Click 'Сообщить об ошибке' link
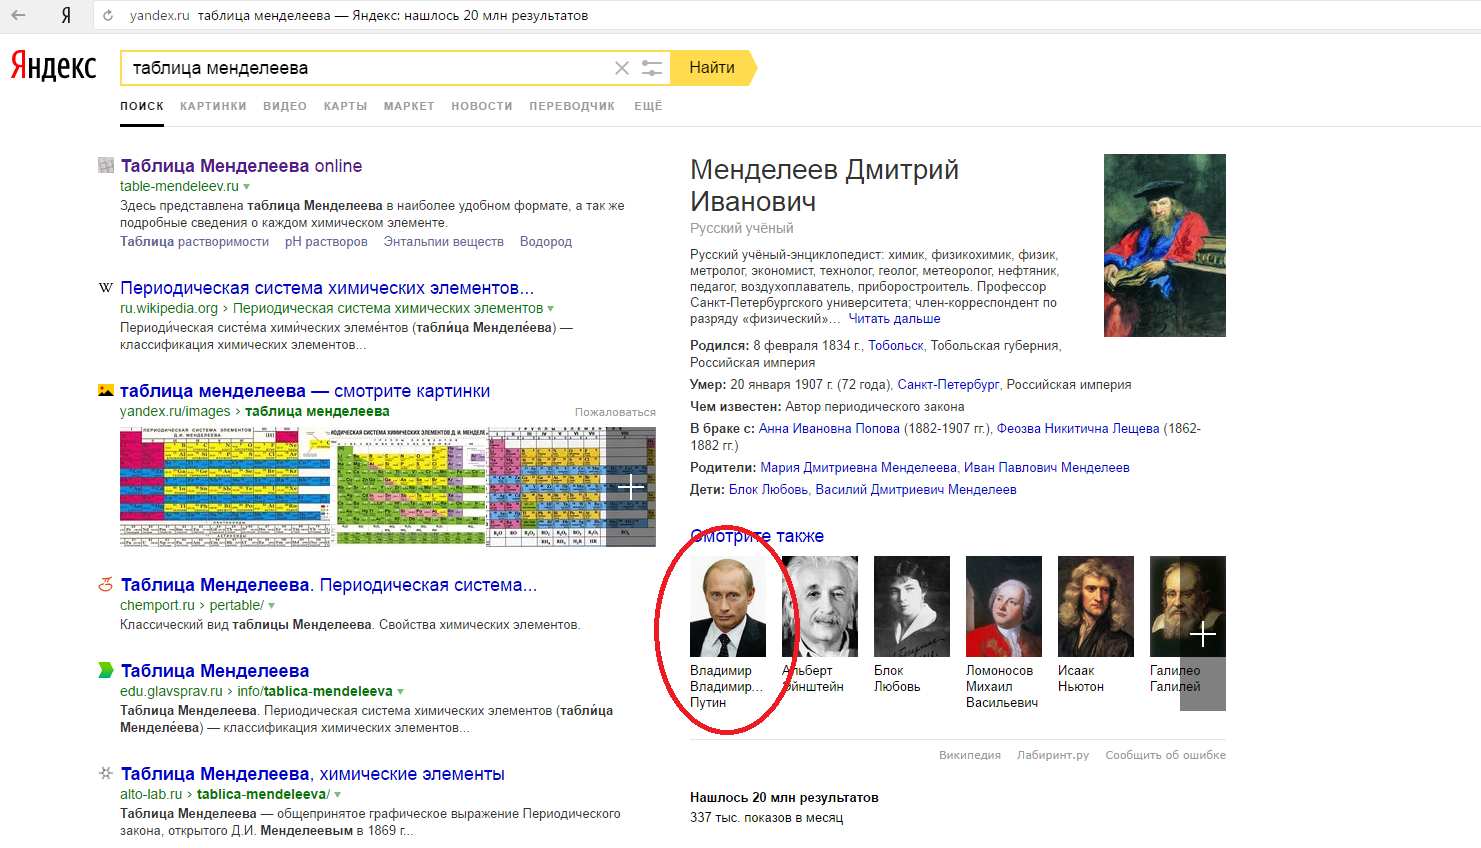Viewport: 1481px width, 848px height. pos(1165,755)
